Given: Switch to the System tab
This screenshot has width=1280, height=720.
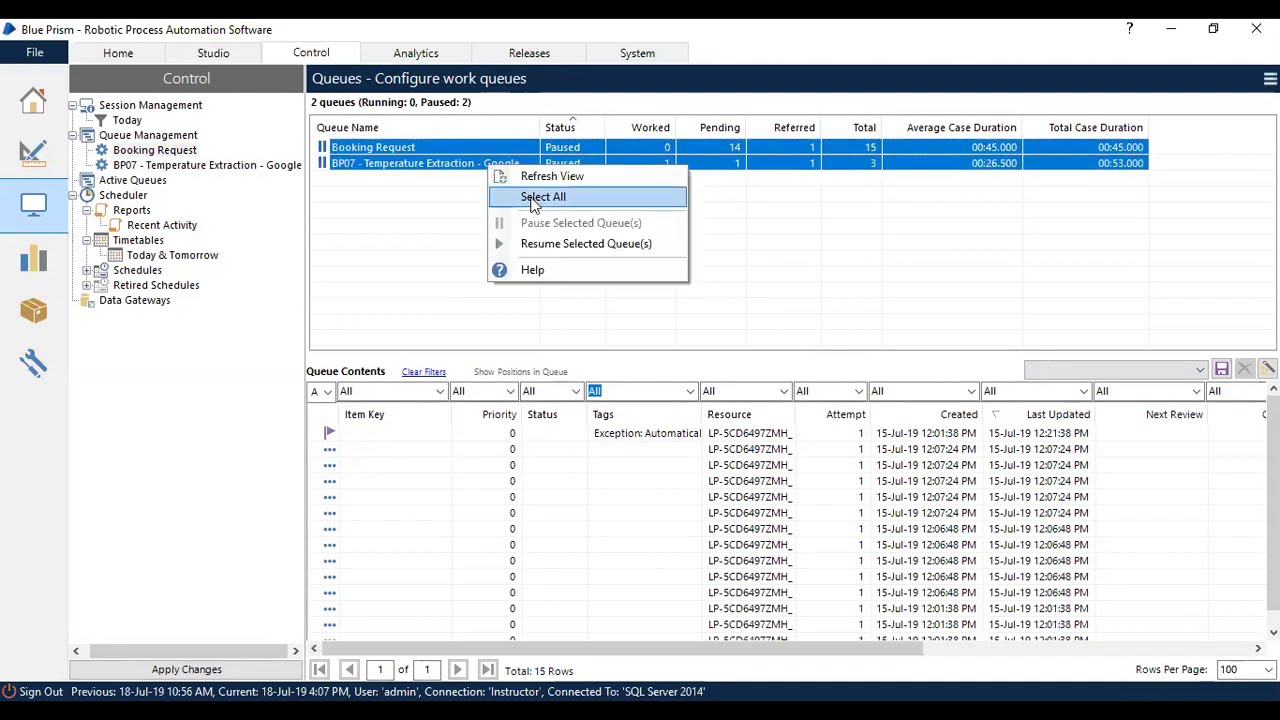Looking at the screenshot, I should 637,53.
